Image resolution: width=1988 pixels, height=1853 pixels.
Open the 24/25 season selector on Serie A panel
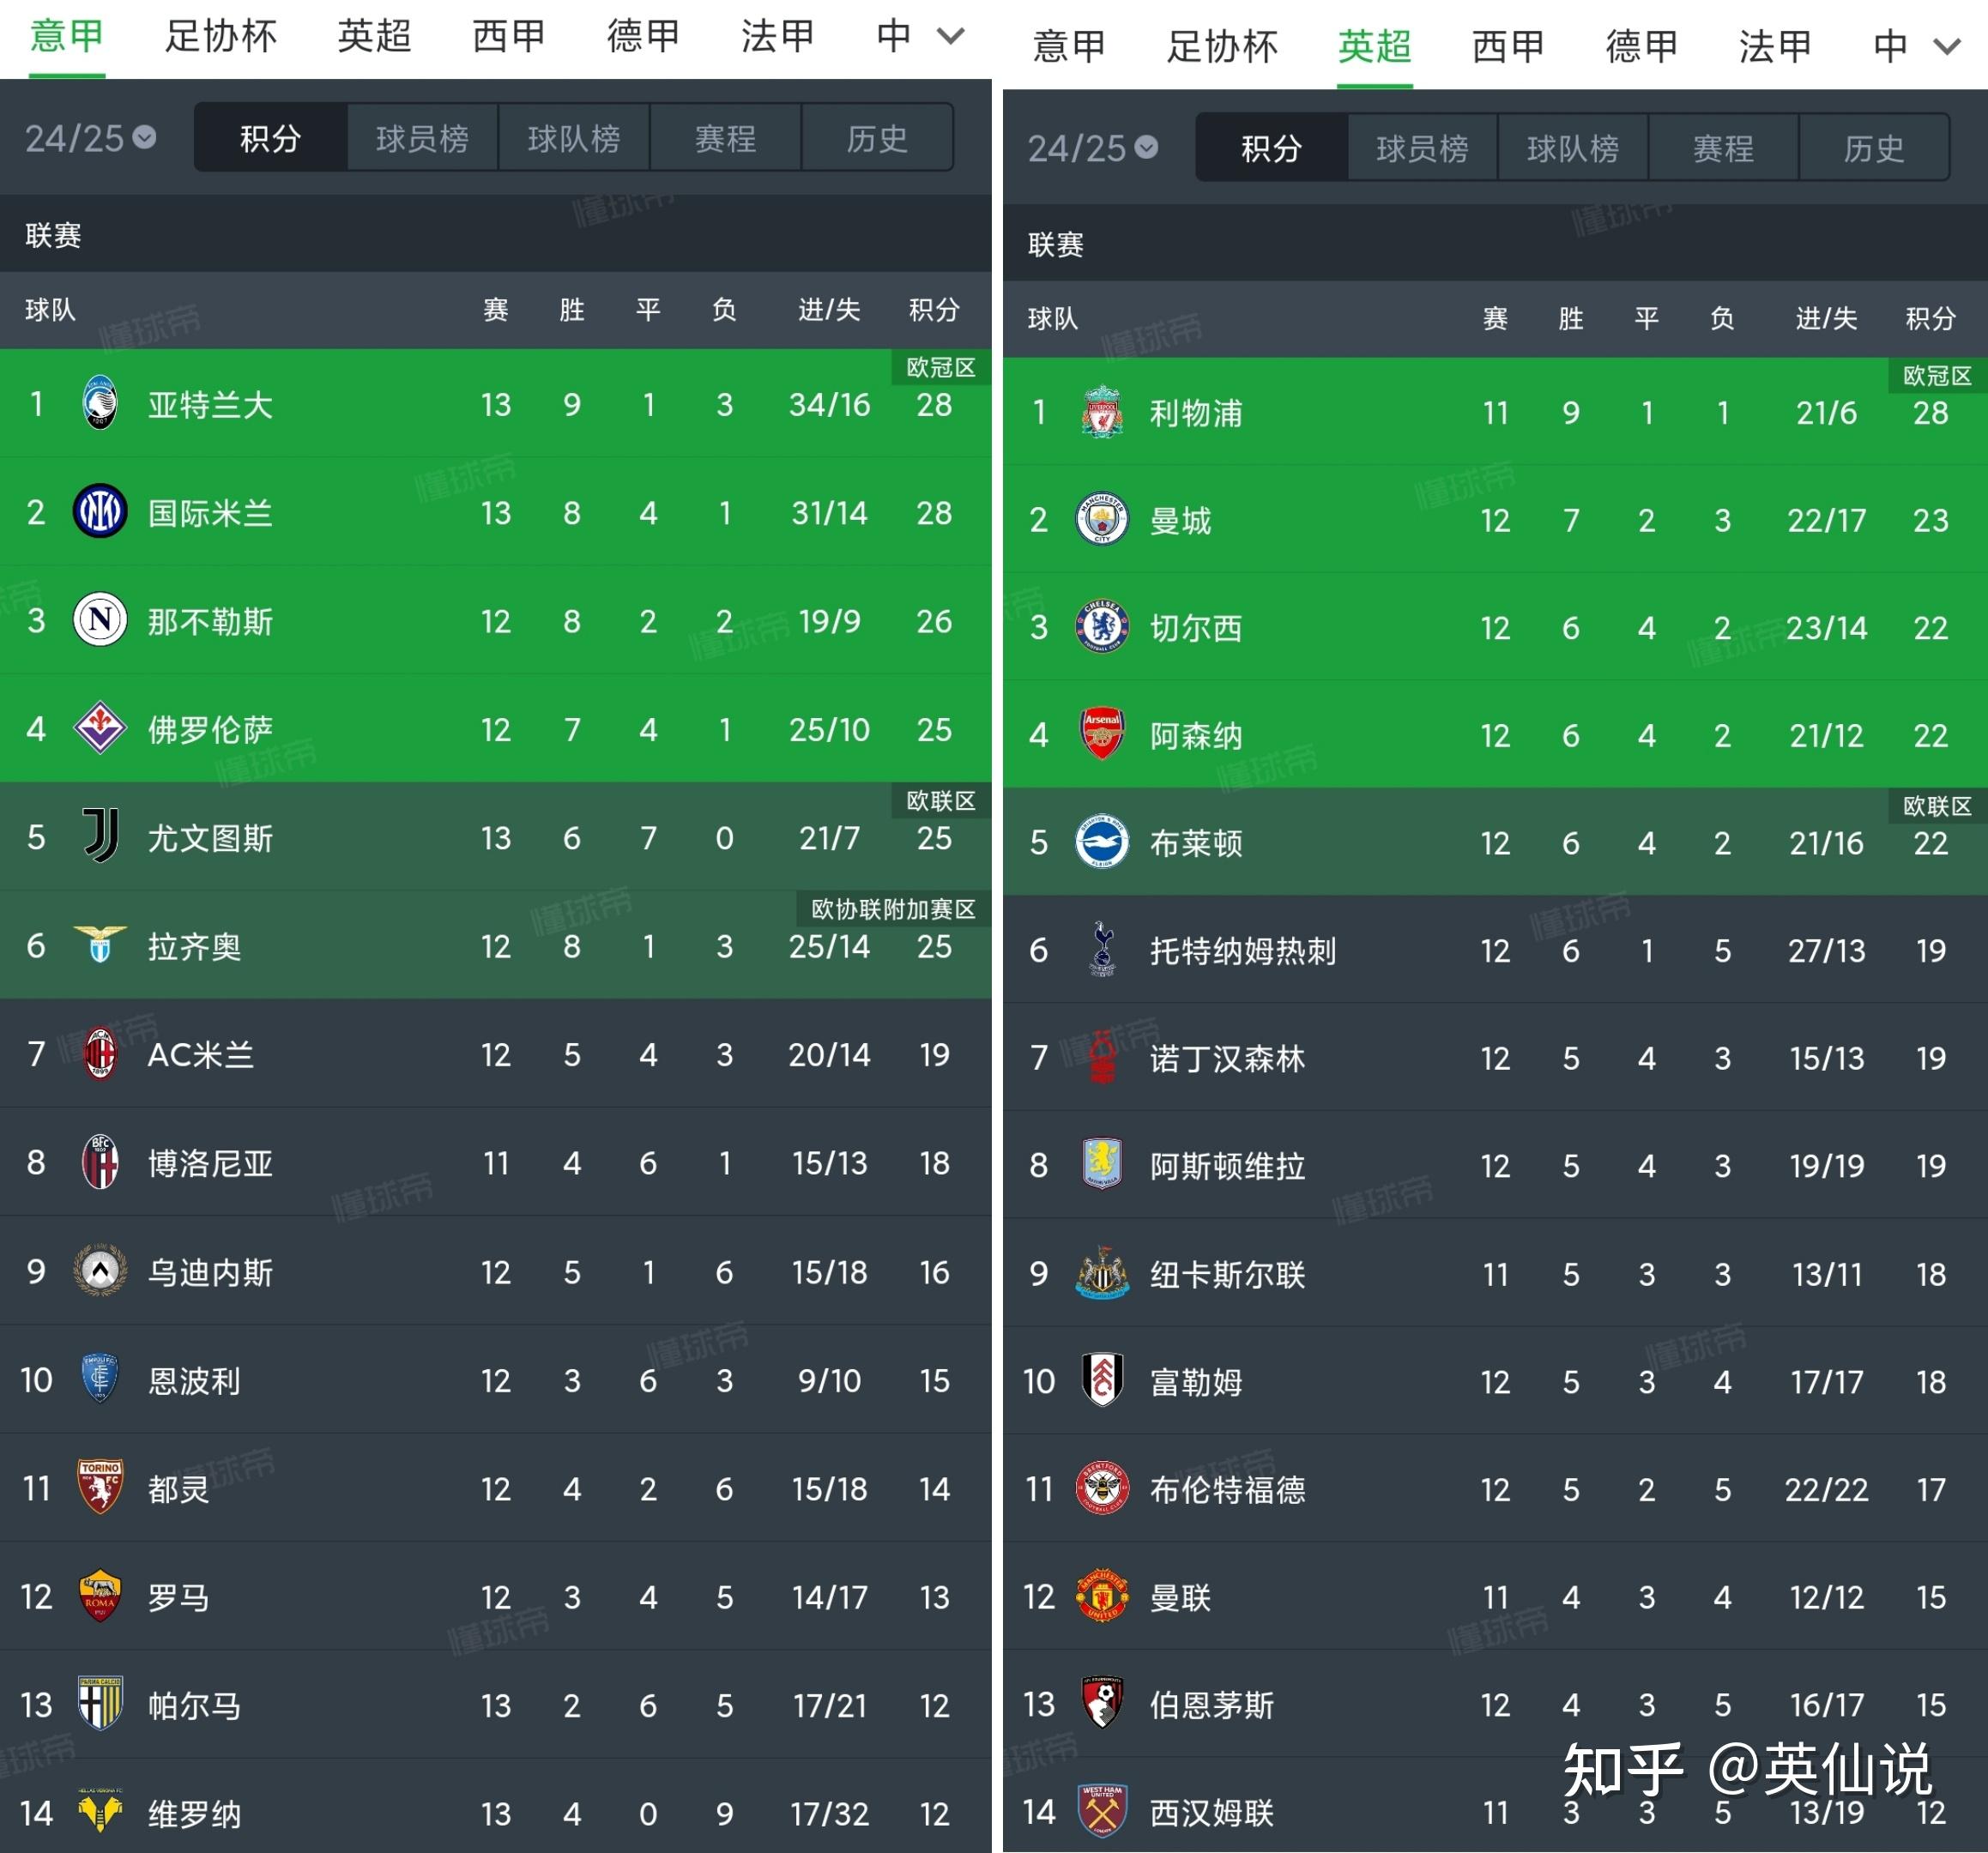coord(85,139)
